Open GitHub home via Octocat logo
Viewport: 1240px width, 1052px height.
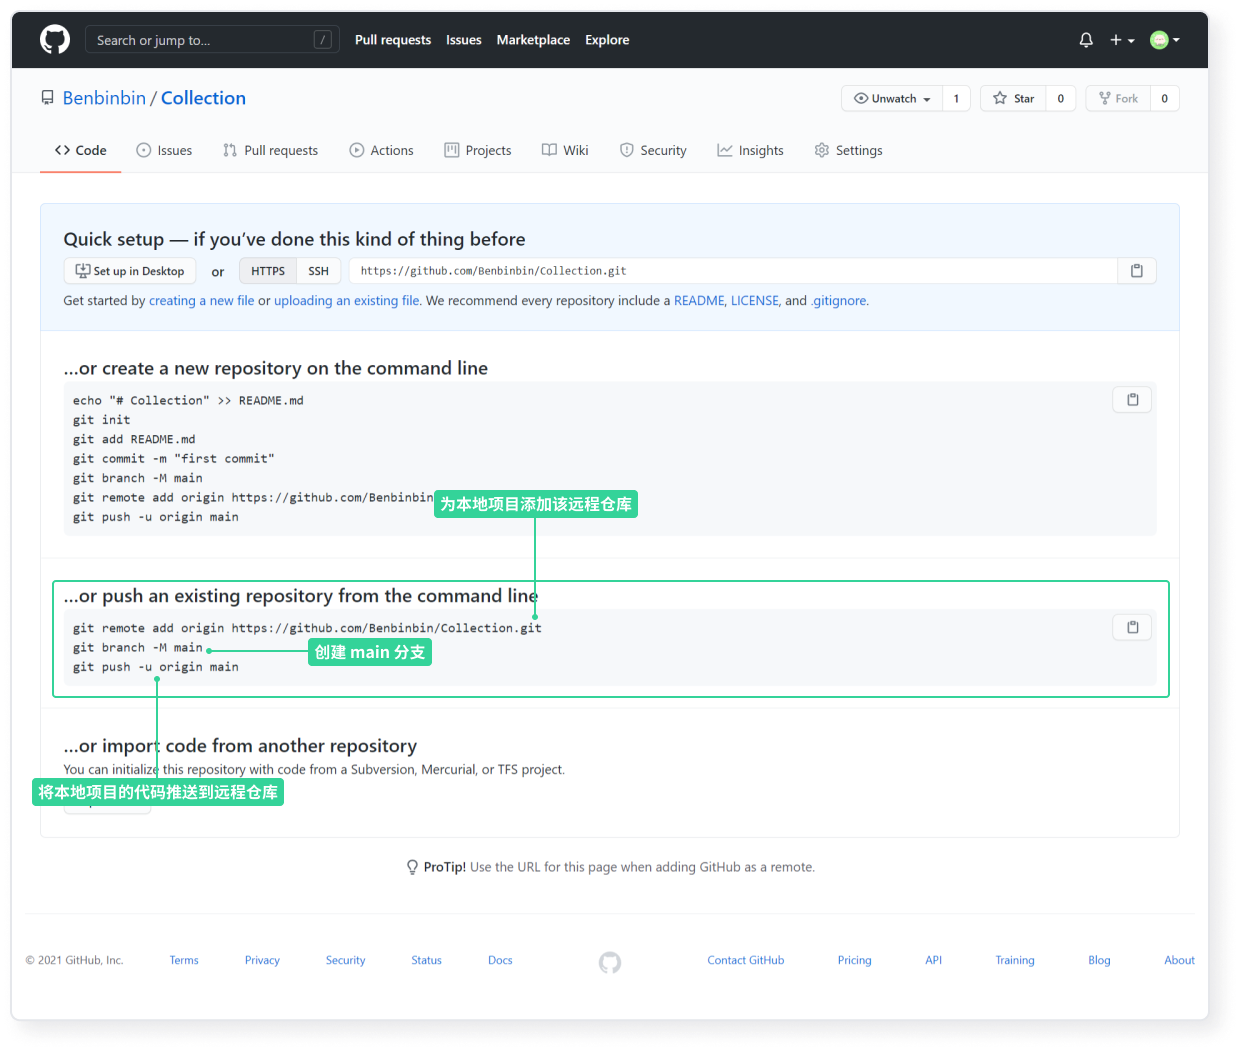pyautogui.click(x=55, y=40)
